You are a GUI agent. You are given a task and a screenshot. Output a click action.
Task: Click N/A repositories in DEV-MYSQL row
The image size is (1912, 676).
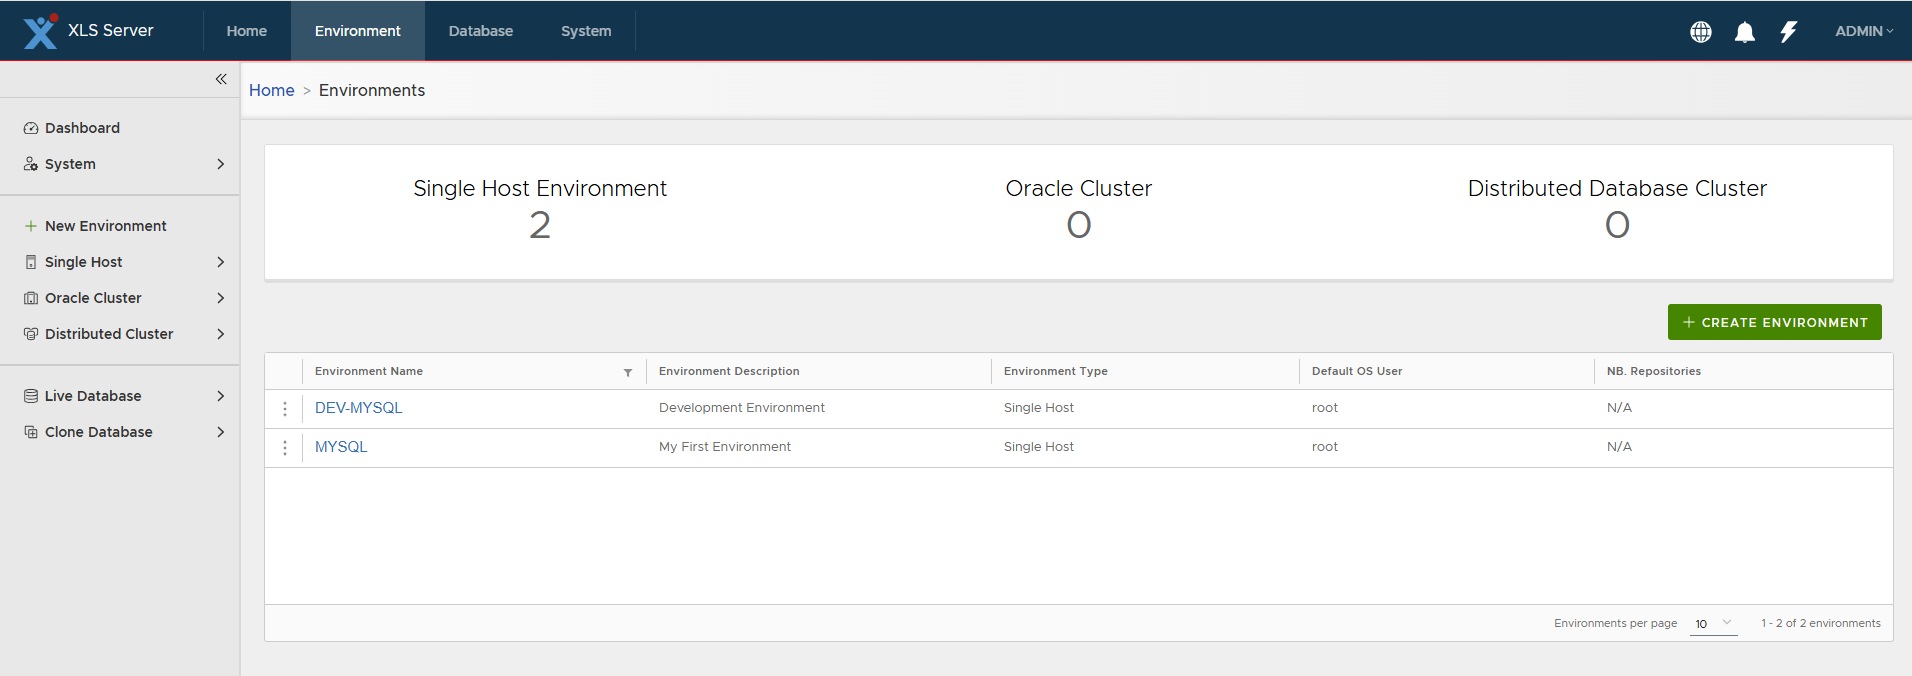[1619, 408]
